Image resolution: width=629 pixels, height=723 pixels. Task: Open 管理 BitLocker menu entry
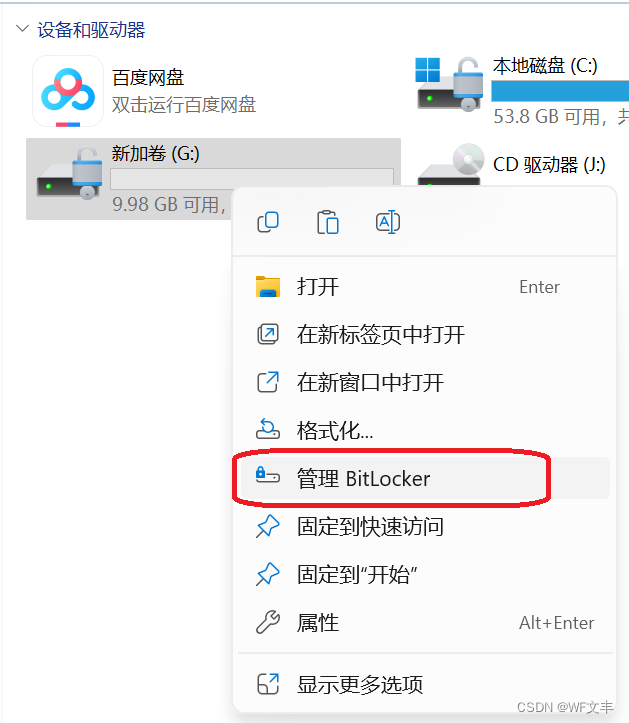[424, 478]
